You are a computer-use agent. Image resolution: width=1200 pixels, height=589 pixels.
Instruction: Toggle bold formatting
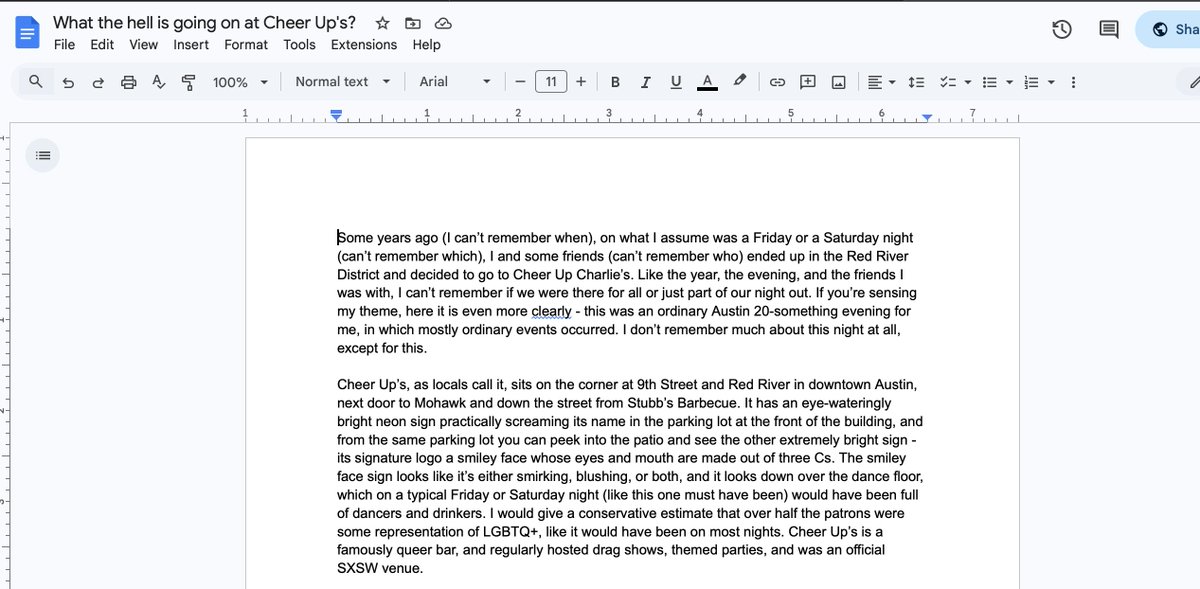pyautogui.click(x=615, y=82)
